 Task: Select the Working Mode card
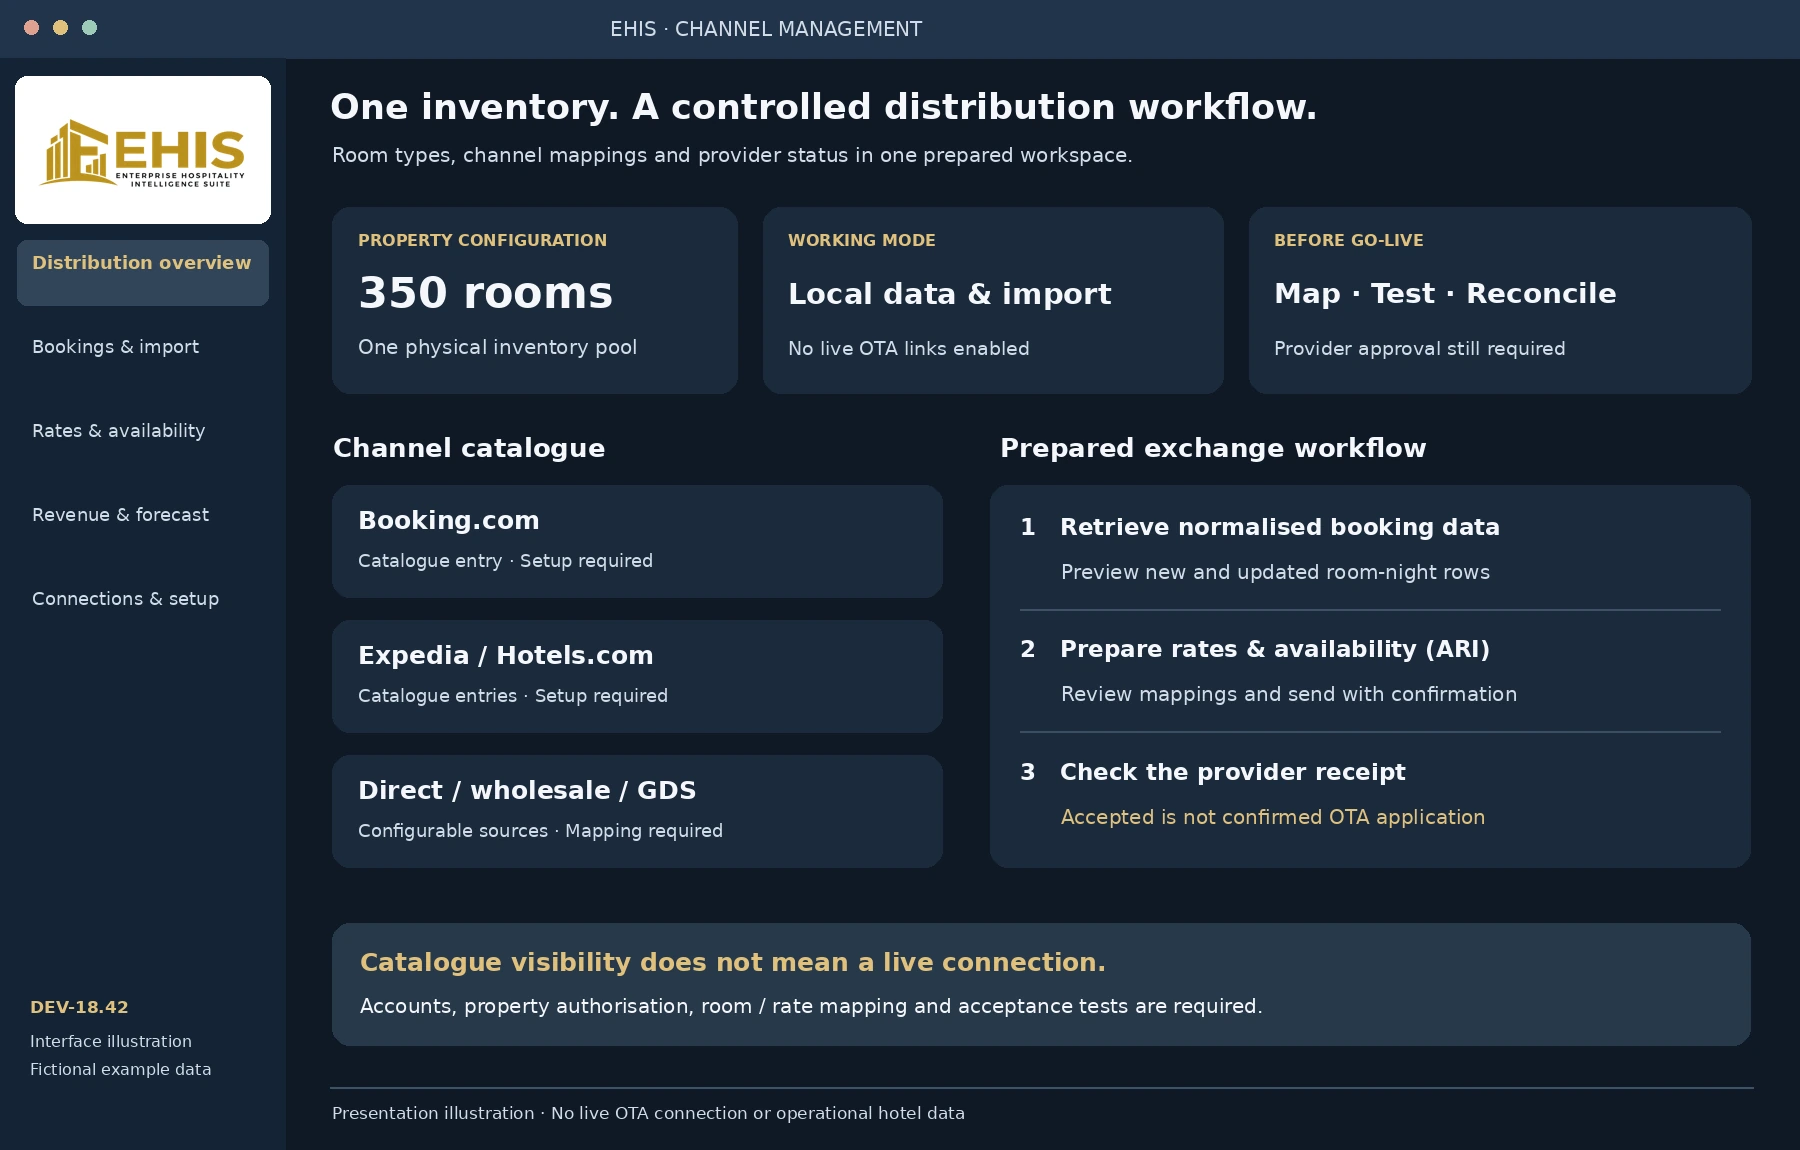(993, 300)
